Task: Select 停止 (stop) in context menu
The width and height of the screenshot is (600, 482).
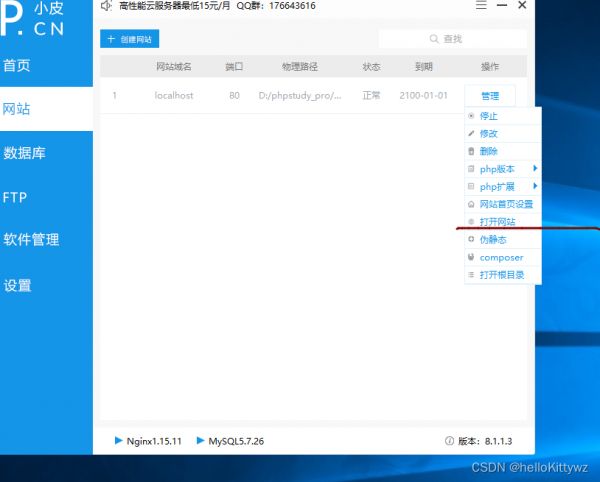Action: coord(489,116)
